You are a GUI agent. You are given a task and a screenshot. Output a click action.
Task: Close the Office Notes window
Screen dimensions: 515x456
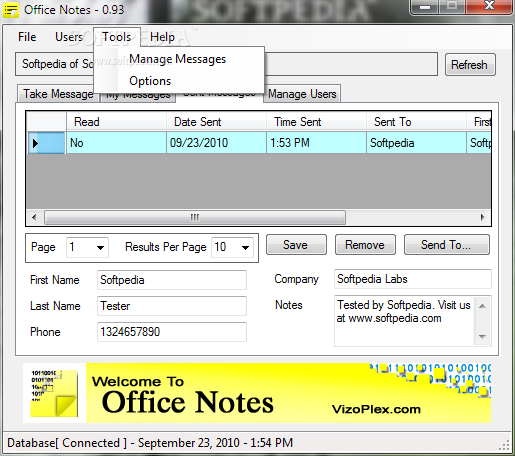[489, 6]
